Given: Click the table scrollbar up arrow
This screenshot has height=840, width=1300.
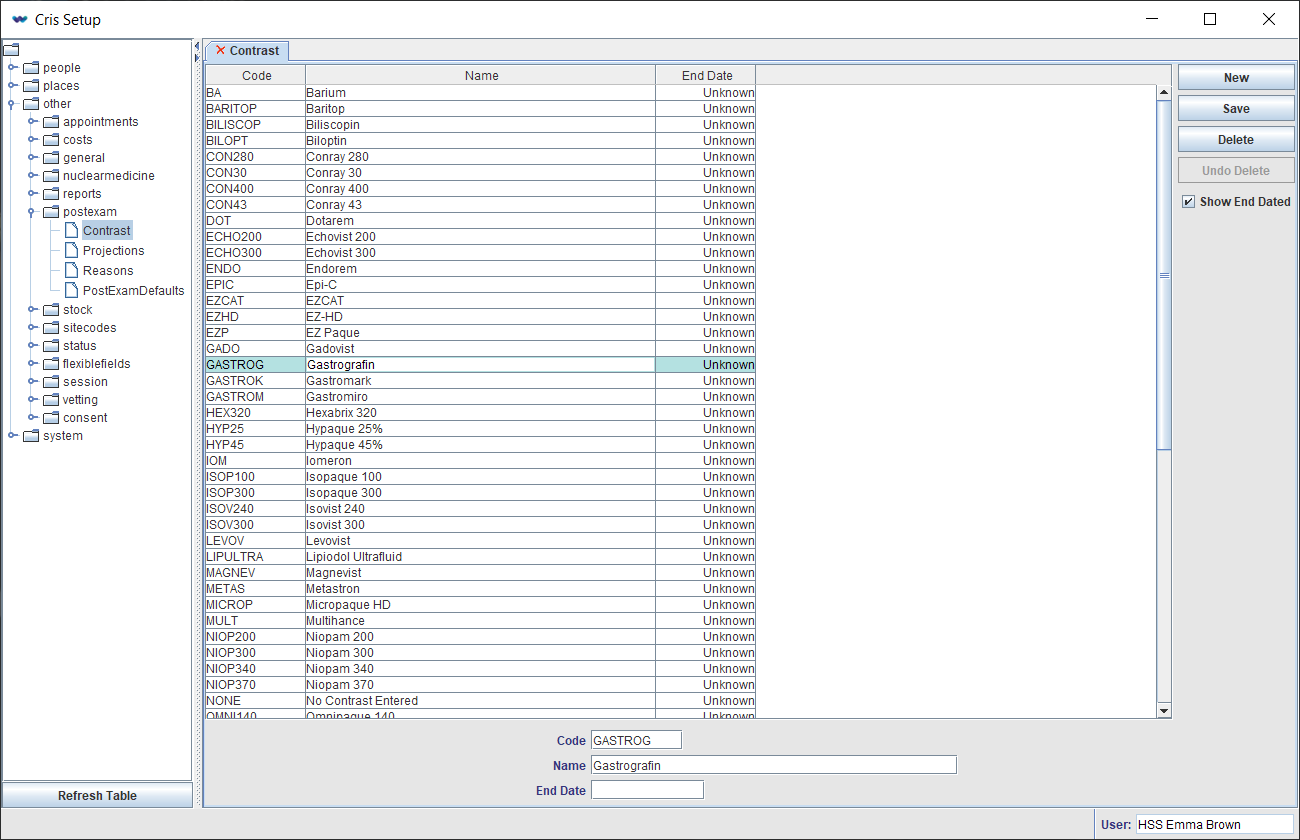Looking at the screenshot, I should coord(1164,93).
